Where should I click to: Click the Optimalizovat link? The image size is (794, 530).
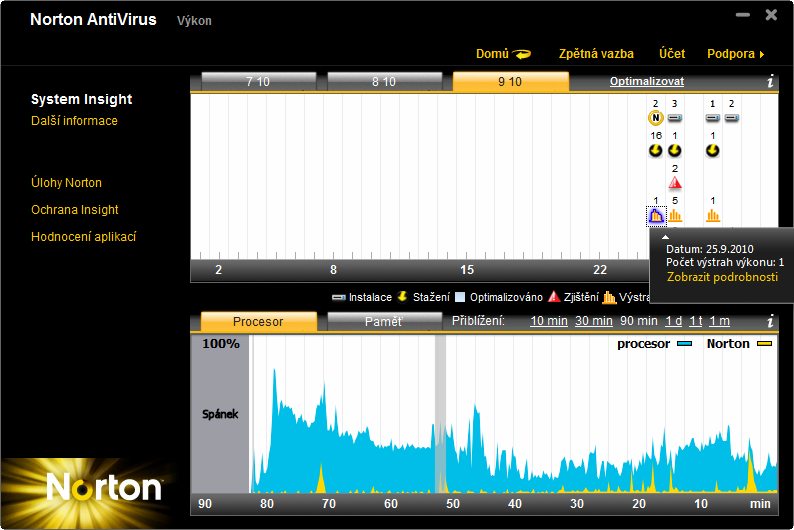coord(647,81)
